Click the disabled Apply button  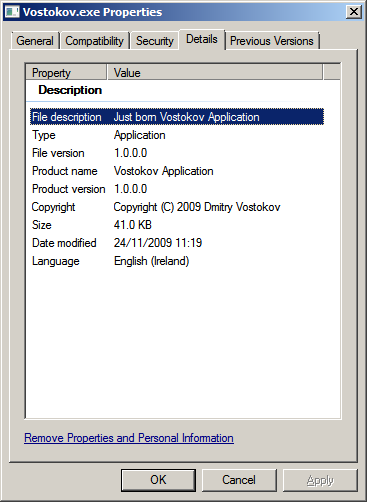coord(320,480)
